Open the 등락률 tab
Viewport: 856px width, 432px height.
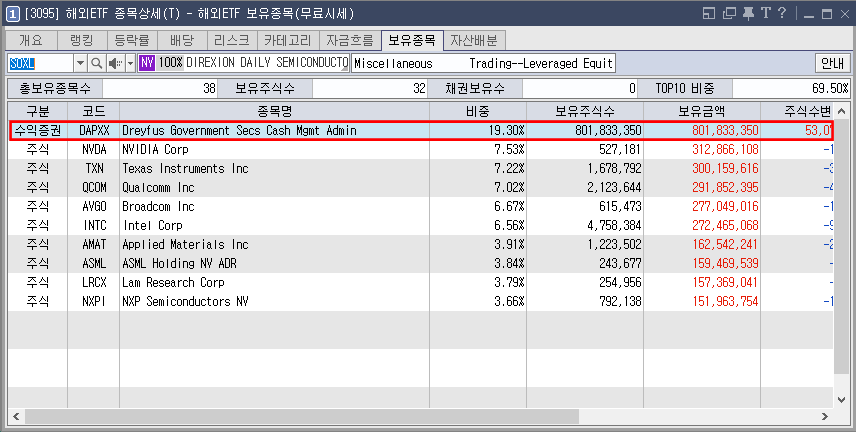click(132, 40)
